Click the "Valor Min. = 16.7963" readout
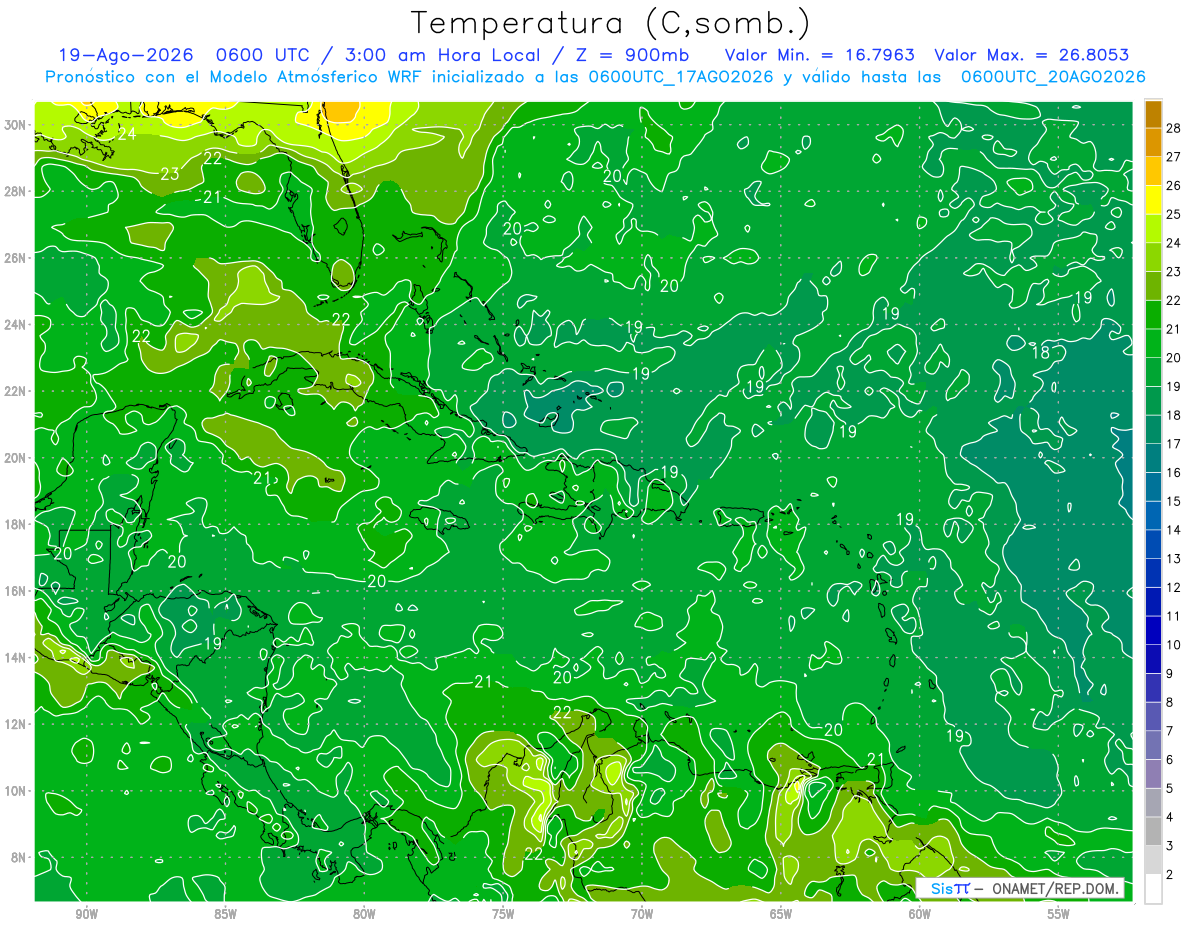1200x927 pixels. [x=819, y=55]
